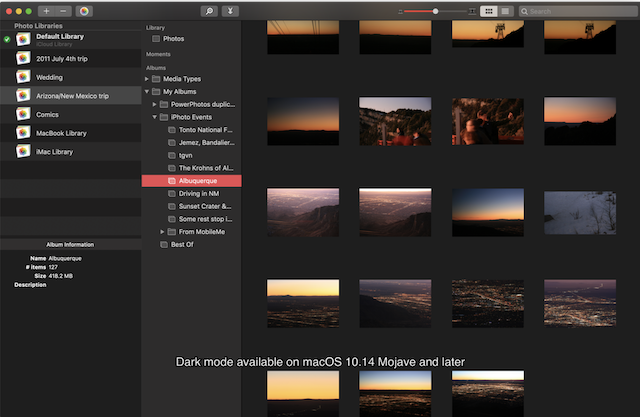
Task: Open the Tonto National album
Action: pyautogui.click(x=205, y=129)
